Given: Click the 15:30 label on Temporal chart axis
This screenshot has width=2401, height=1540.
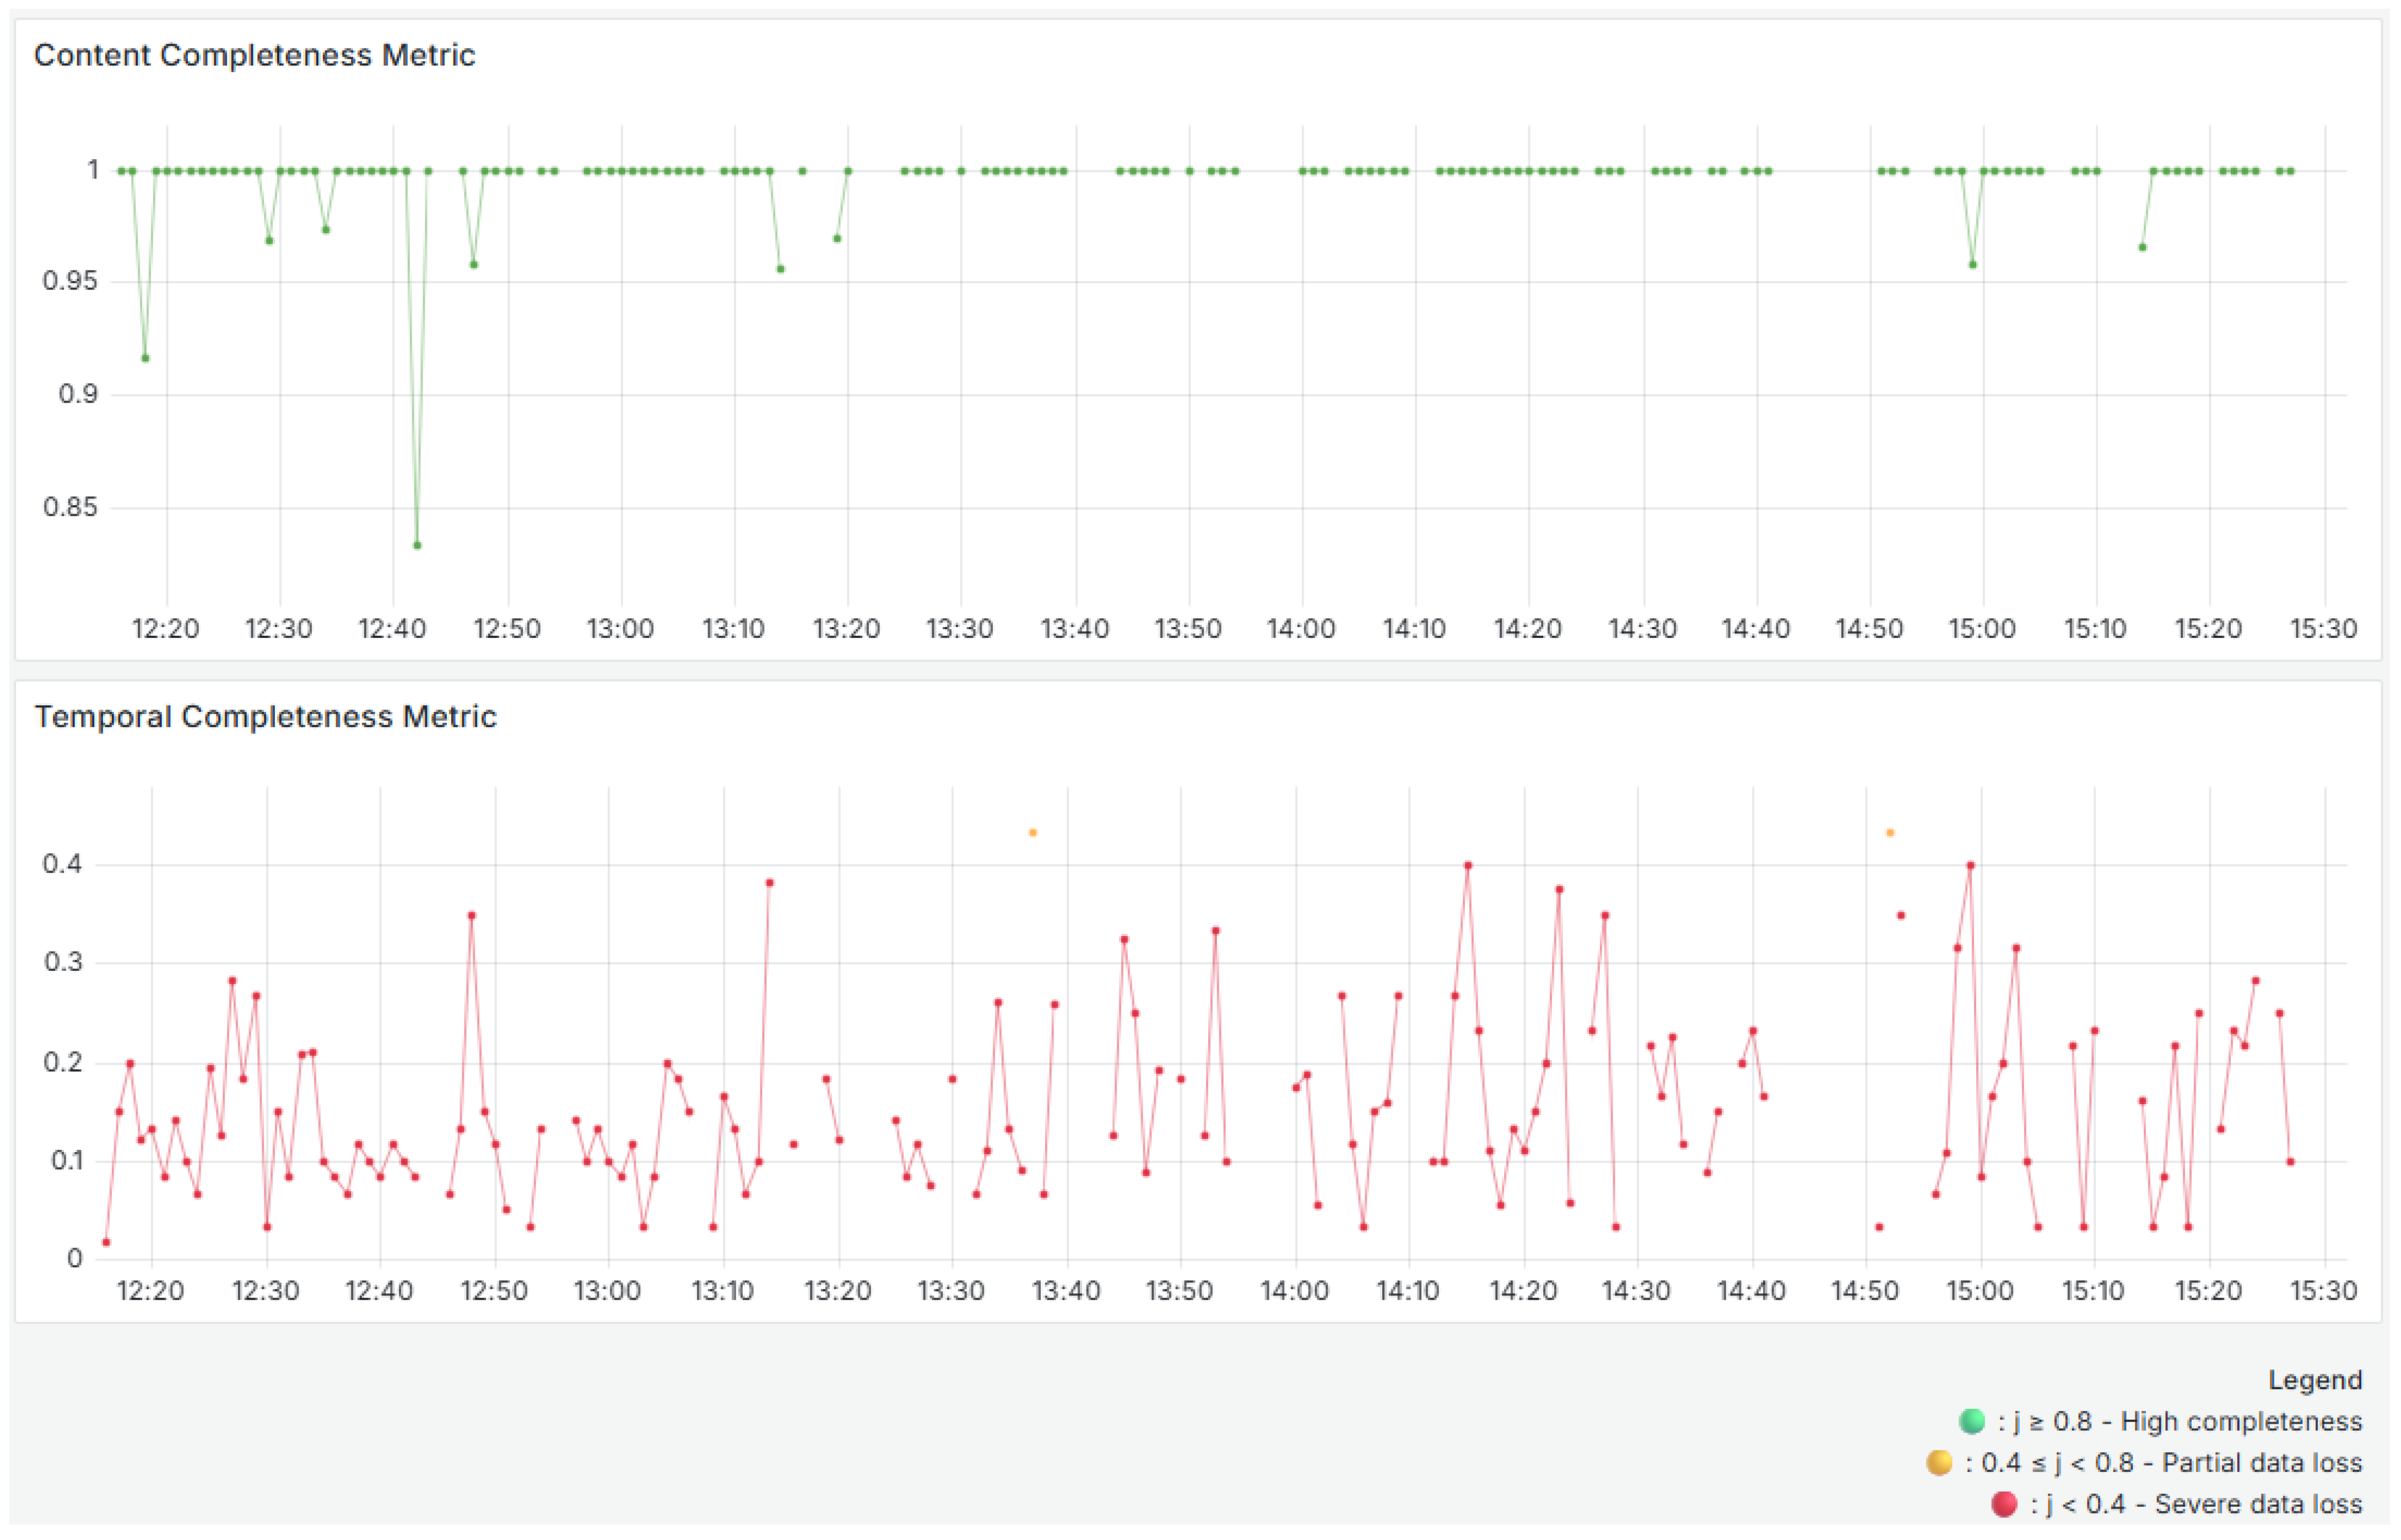Looking at the screenshot, I should pyautogui.click(x=2323, y=1291).
